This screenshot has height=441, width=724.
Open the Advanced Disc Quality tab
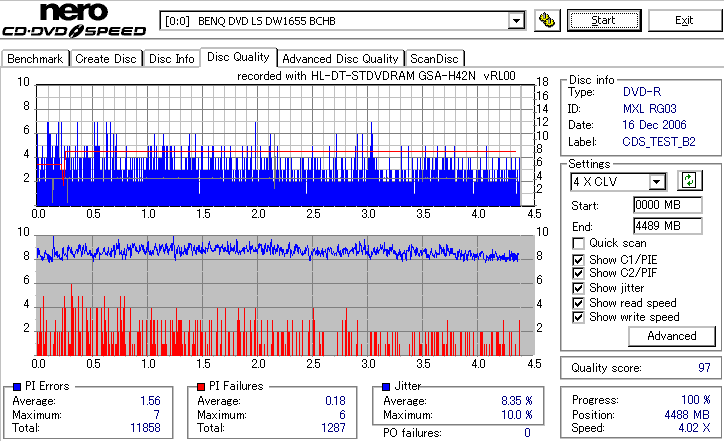pos(340,59)
